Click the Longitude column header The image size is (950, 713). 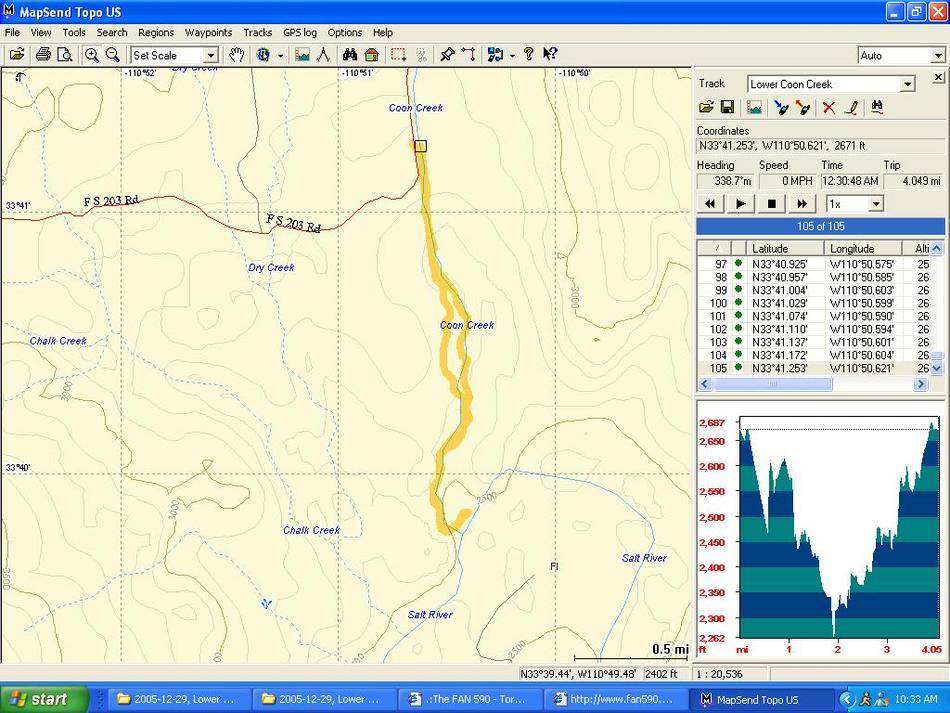(863, 248)
